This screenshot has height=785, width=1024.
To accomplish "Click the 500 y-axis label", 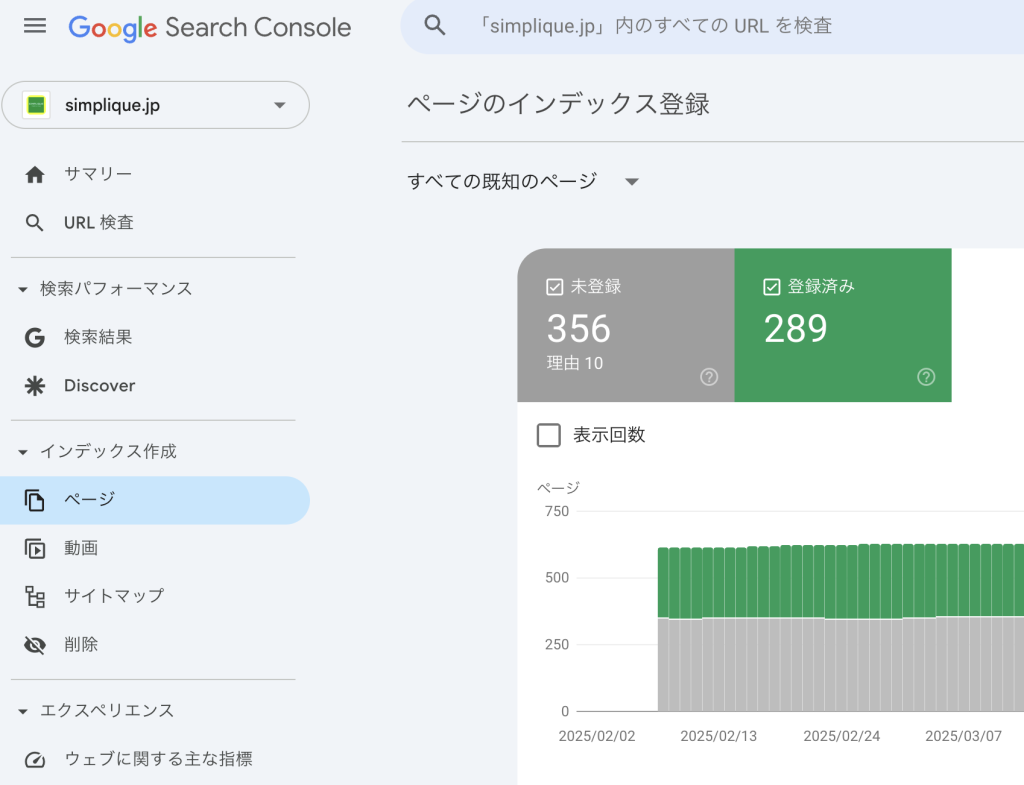I will 557,578.
